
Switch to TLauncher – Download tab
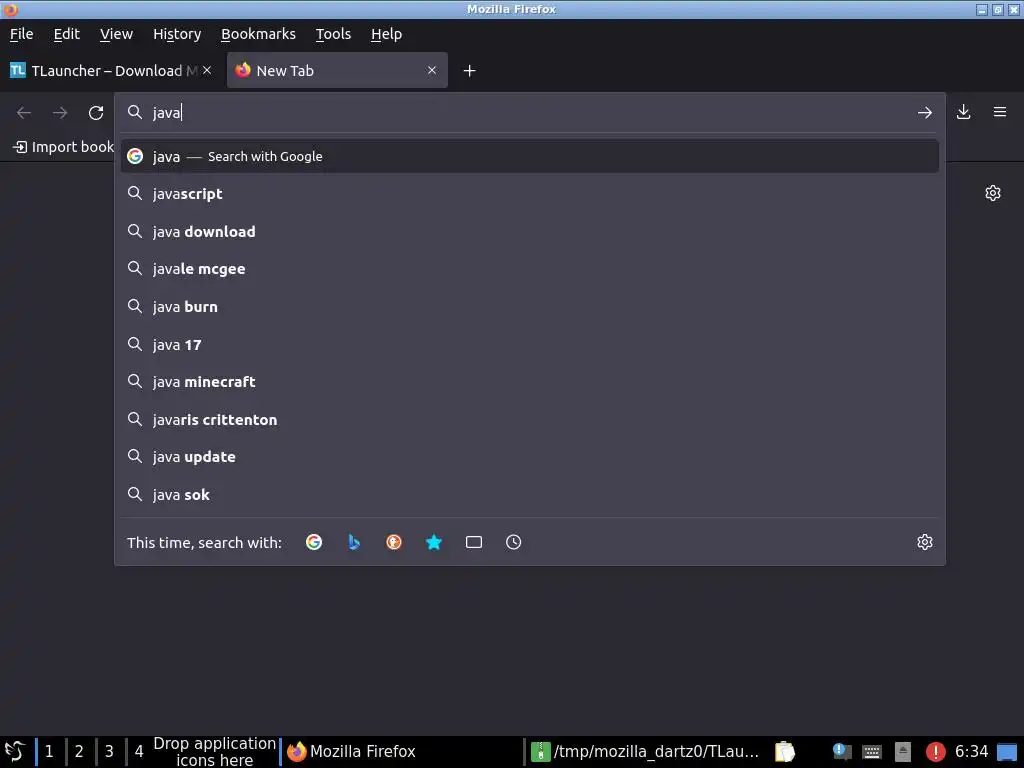[x=110, y=71]
